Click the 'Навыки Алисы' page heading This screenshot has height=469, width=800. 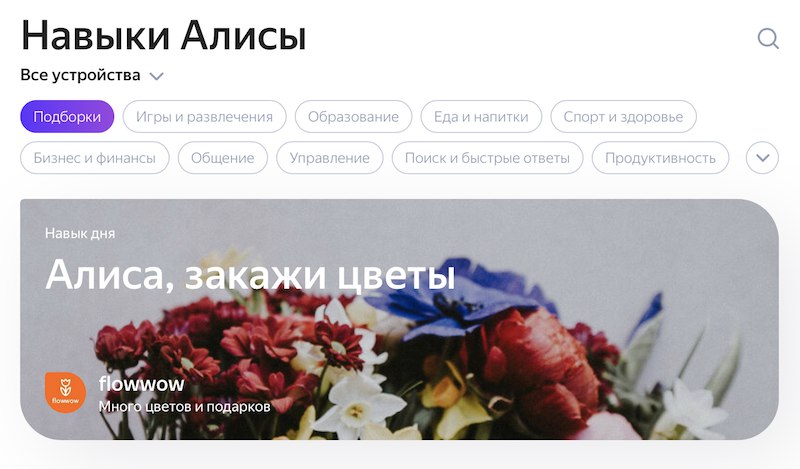tap(164, 36)
